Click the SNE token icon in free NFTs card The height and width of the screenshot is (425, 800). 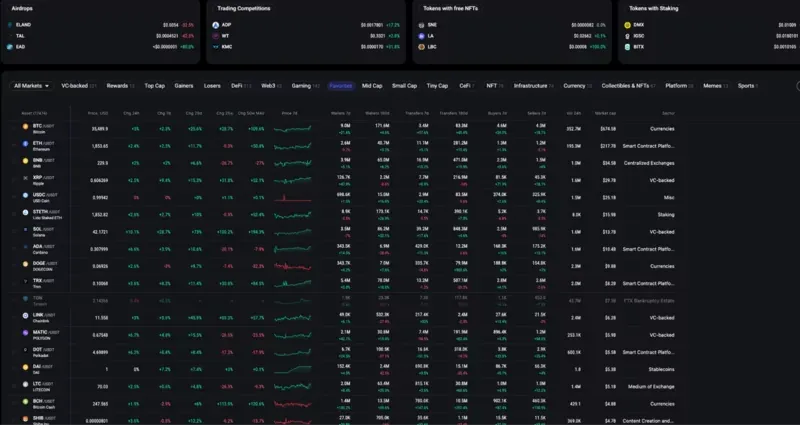[x=421, y=24]
